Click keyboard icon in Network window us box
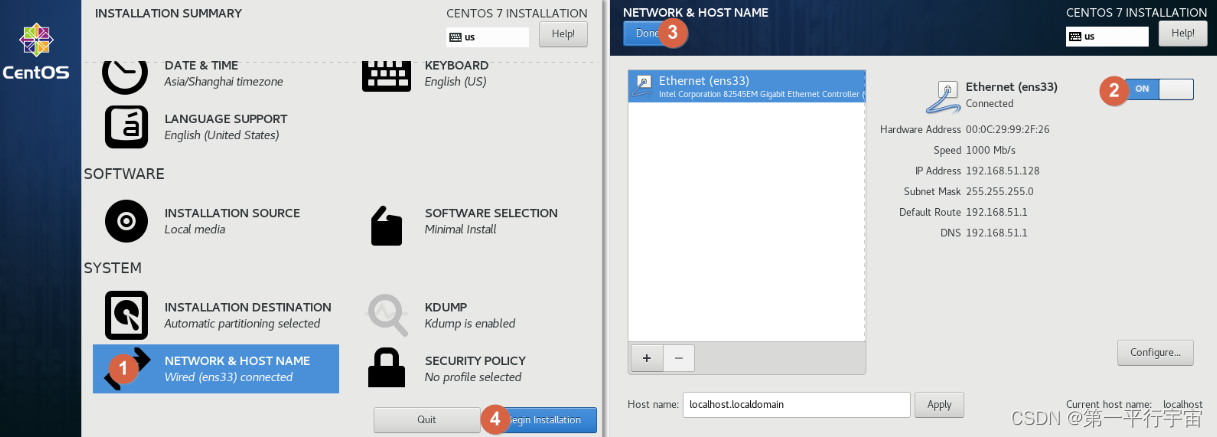1217x437 pixels. click(1076, 36)
